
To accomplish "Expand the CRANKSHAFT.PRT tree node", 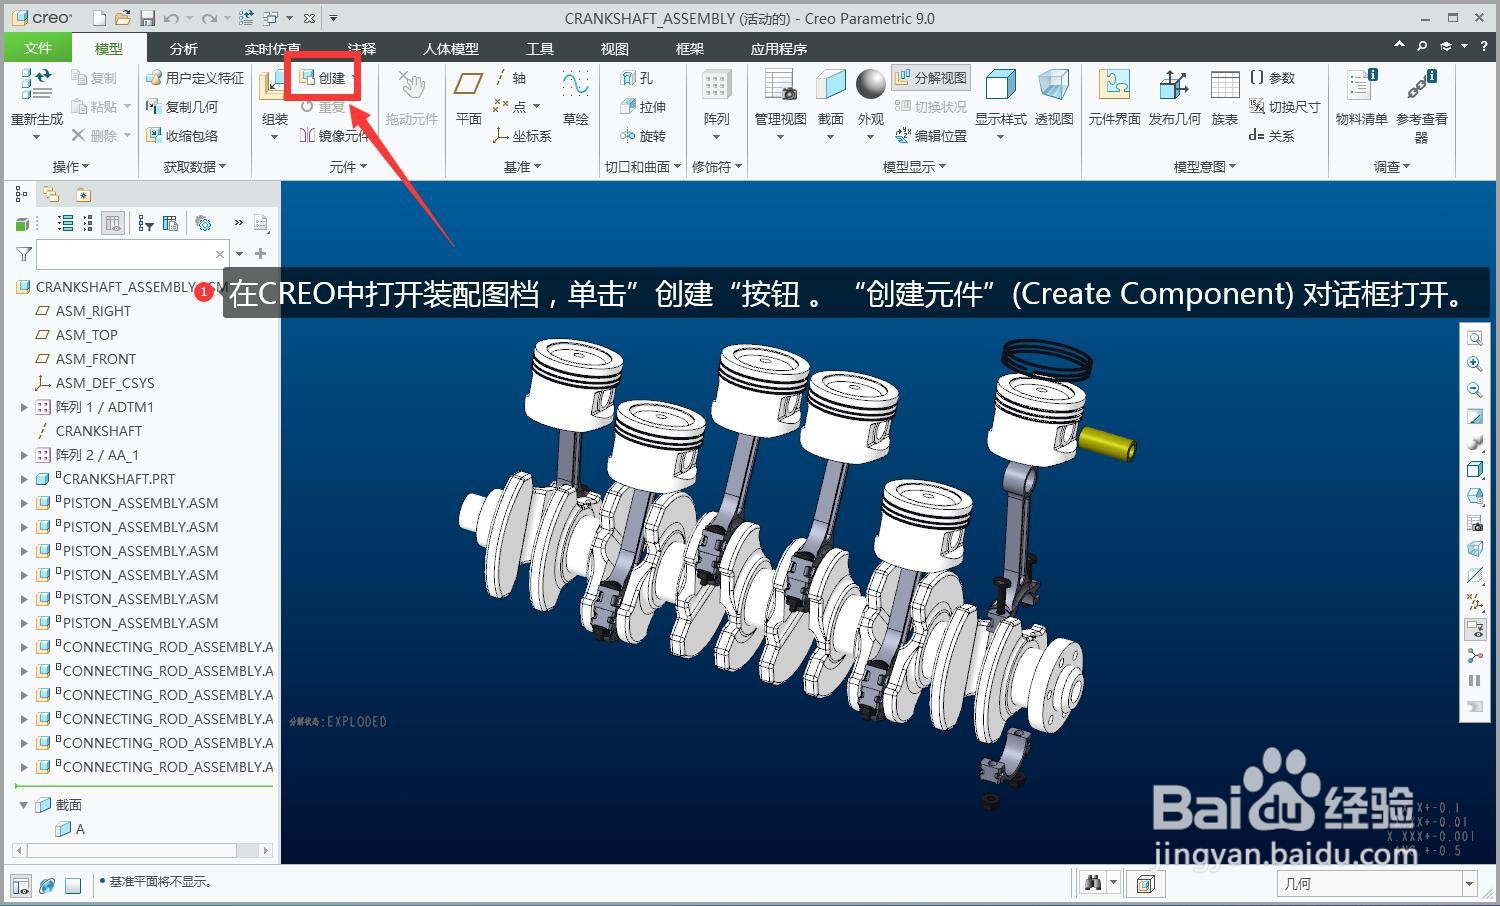I will pyautogui.click(x=24, y=479).
